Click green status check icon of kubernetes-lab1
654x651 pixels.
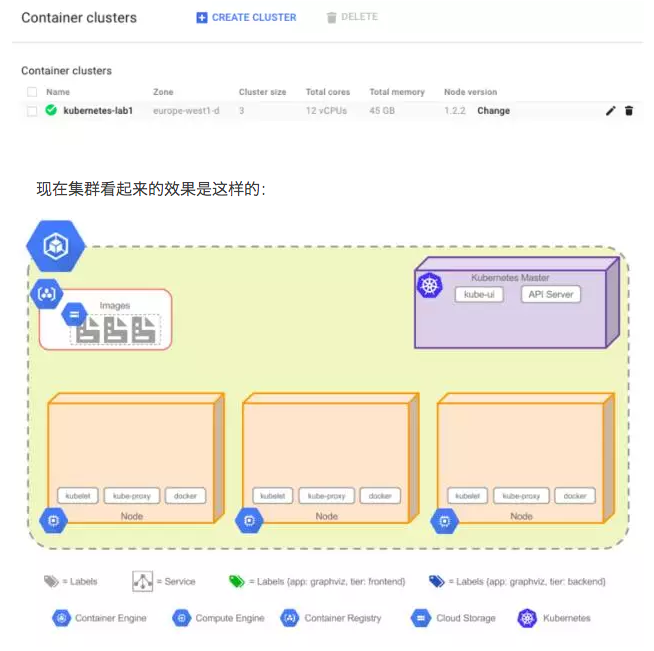51,110
